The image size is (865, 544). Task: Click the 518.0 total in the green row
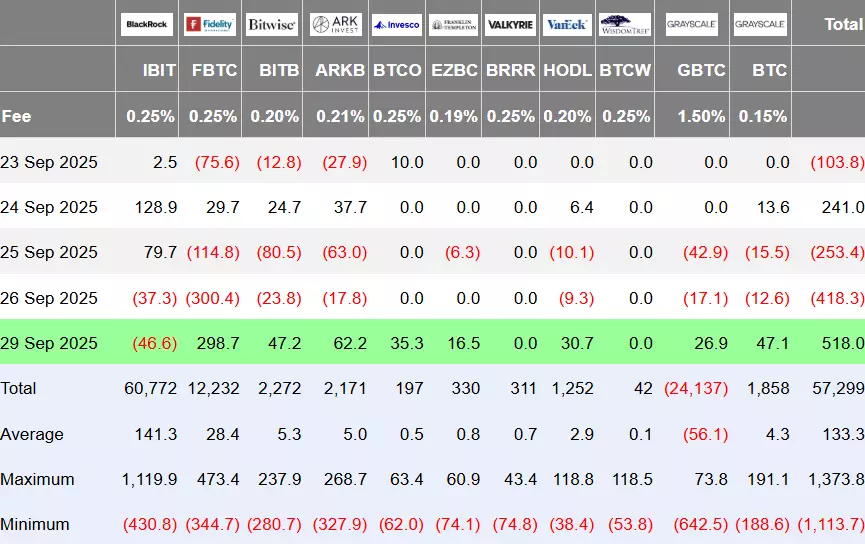pyautogui.click(x=843, y=343)
